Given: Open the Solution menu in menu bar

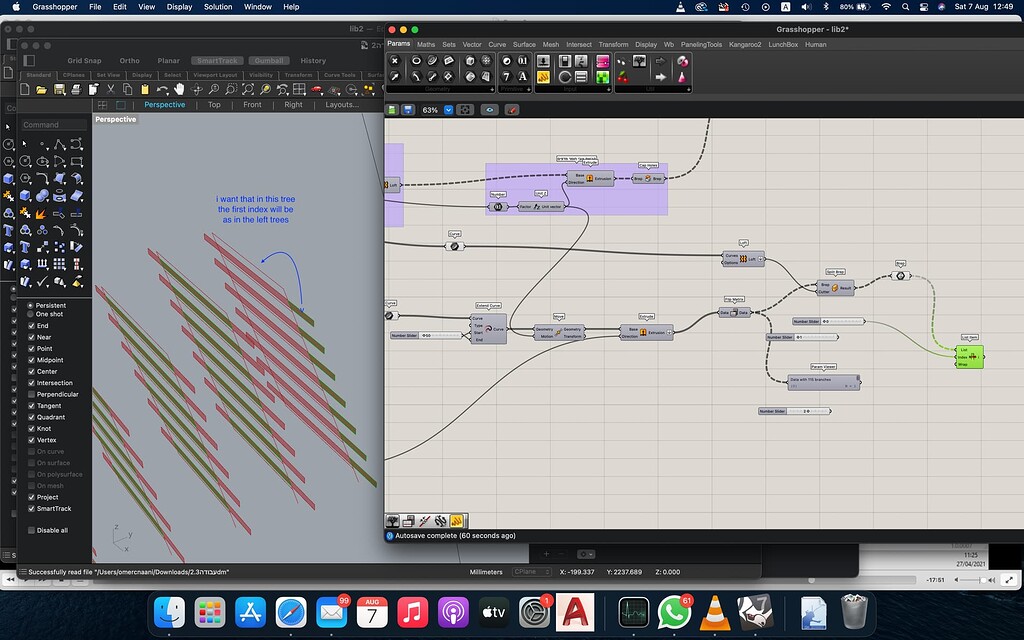Looking at the screenshot, I should coord(218,7).
